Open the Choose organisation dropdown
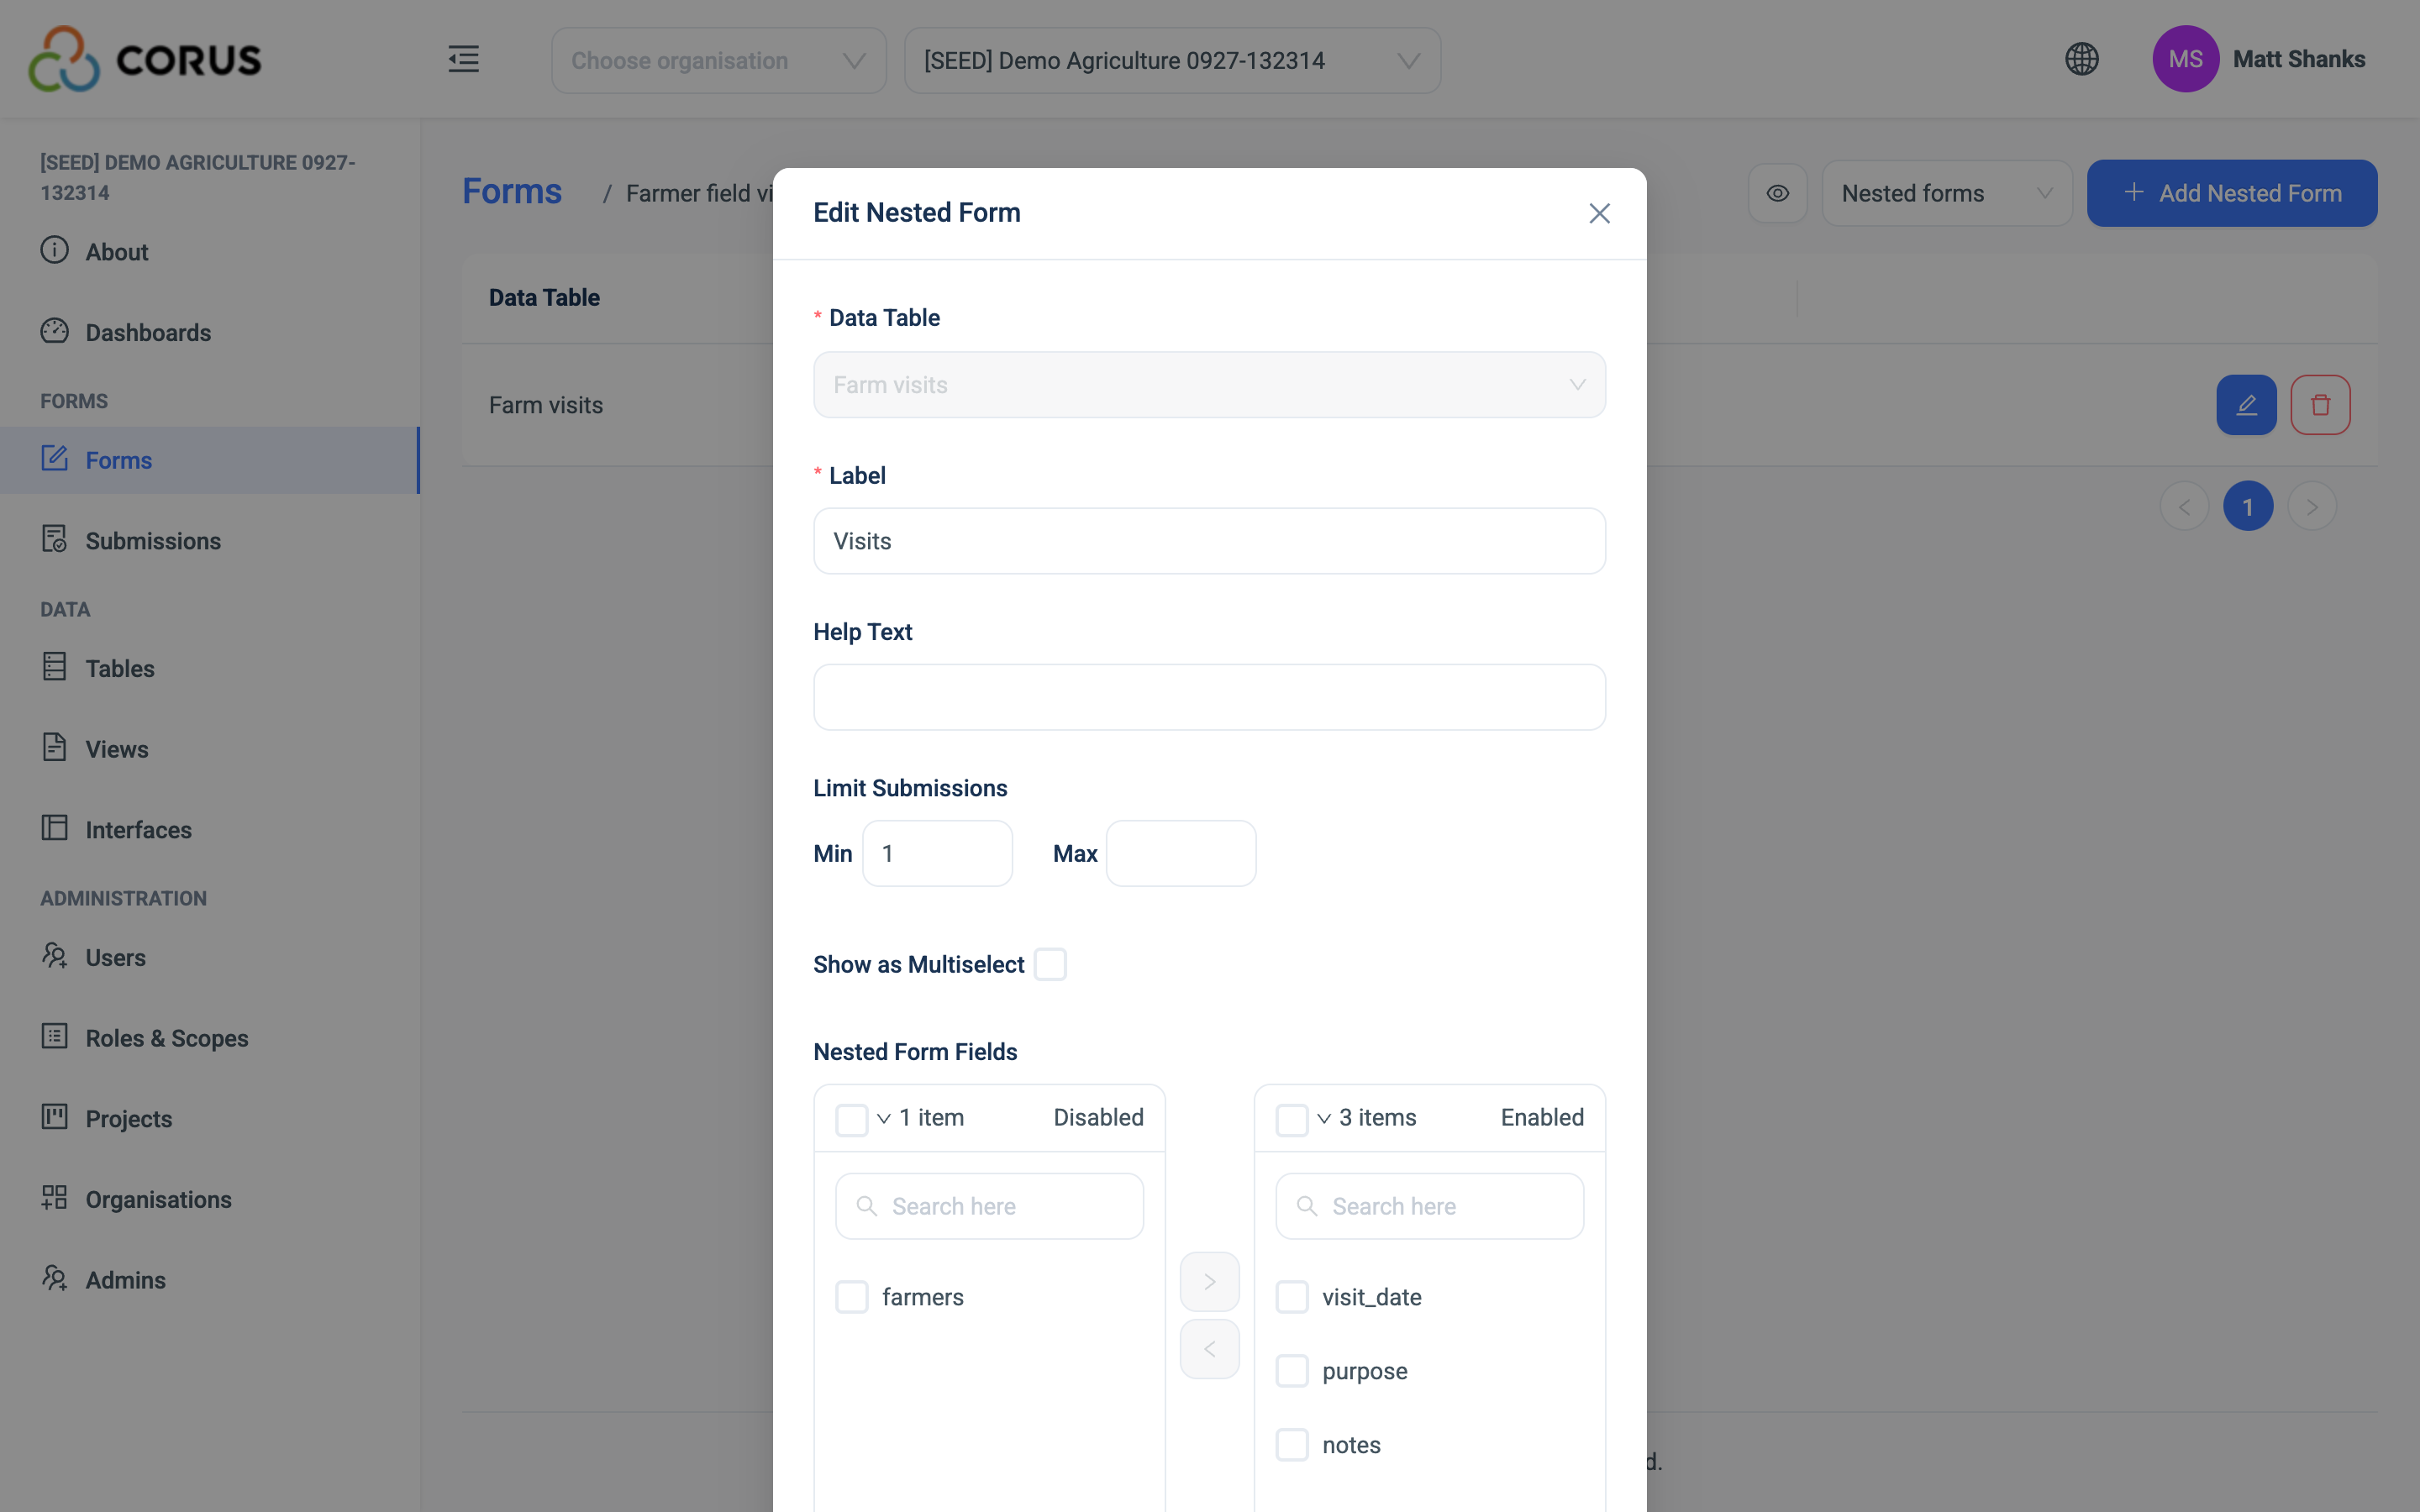The height and width of the screenshot is (1512, 2420). point(718,60)
